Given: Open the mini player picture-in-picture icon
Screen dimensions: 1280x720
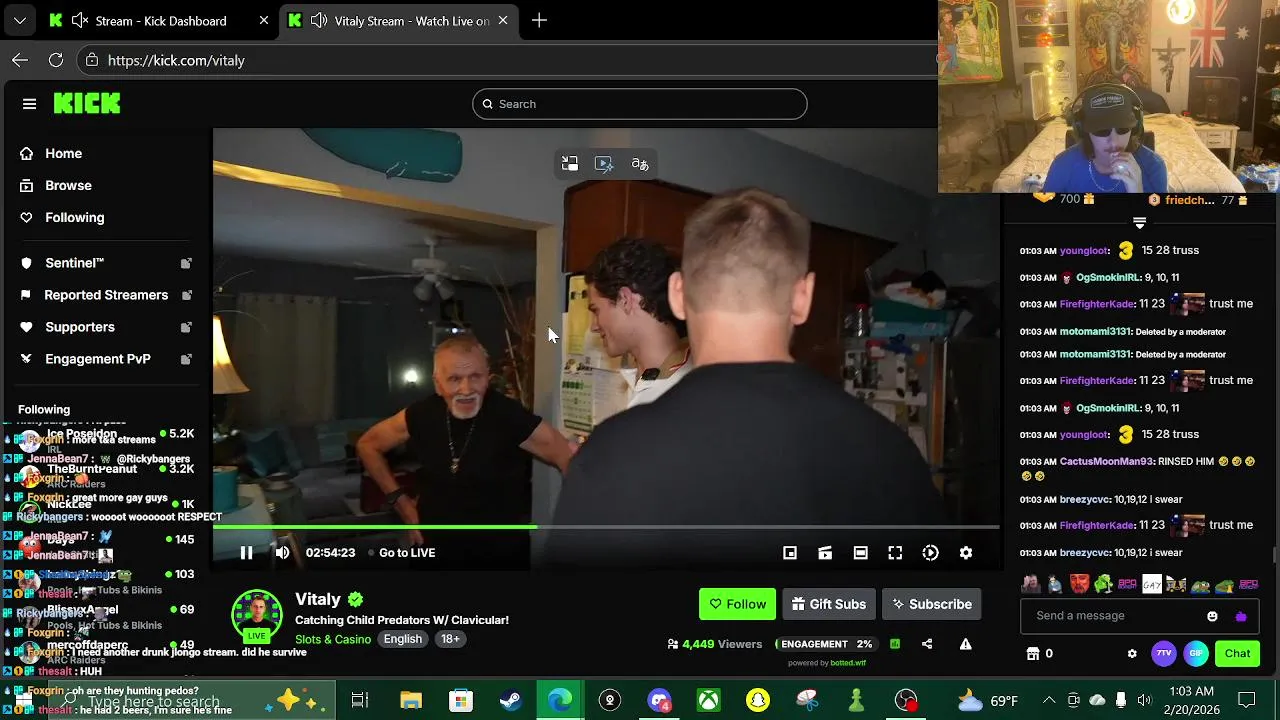Looking at the screenshot, I should click(790, 553).
